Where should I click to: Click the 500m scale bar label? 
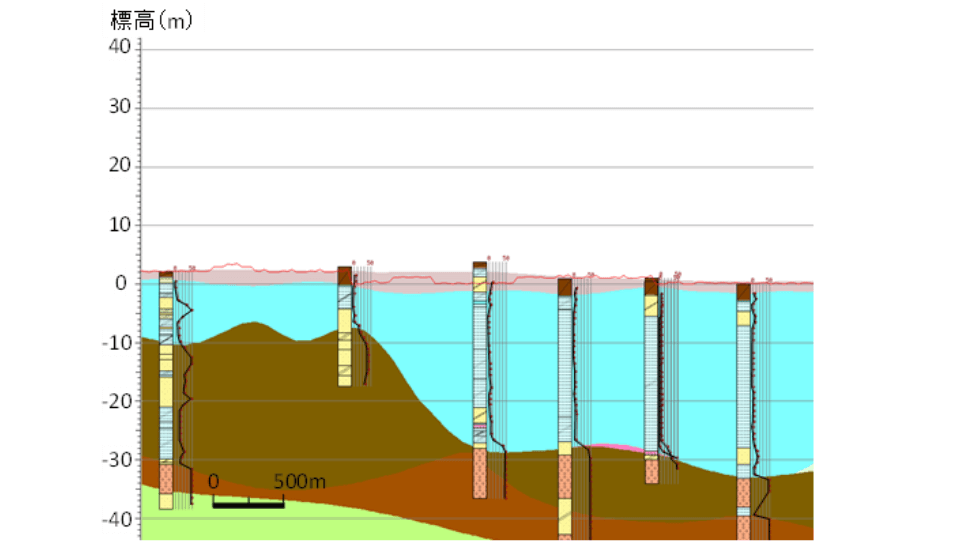pyautogui.click(x=299, y=482)
